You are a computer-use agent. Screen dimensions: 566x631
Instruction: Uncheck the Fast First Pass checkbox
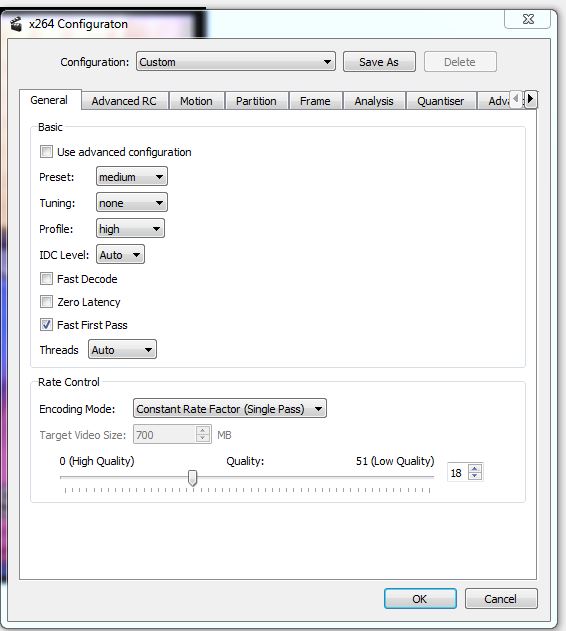46,324
